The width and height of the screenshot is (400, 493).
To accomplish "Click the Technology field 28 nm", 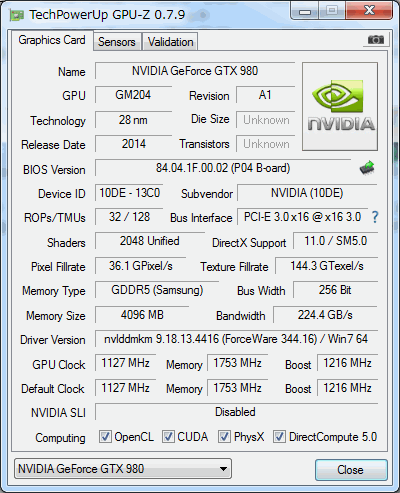I will pos(133,120).
